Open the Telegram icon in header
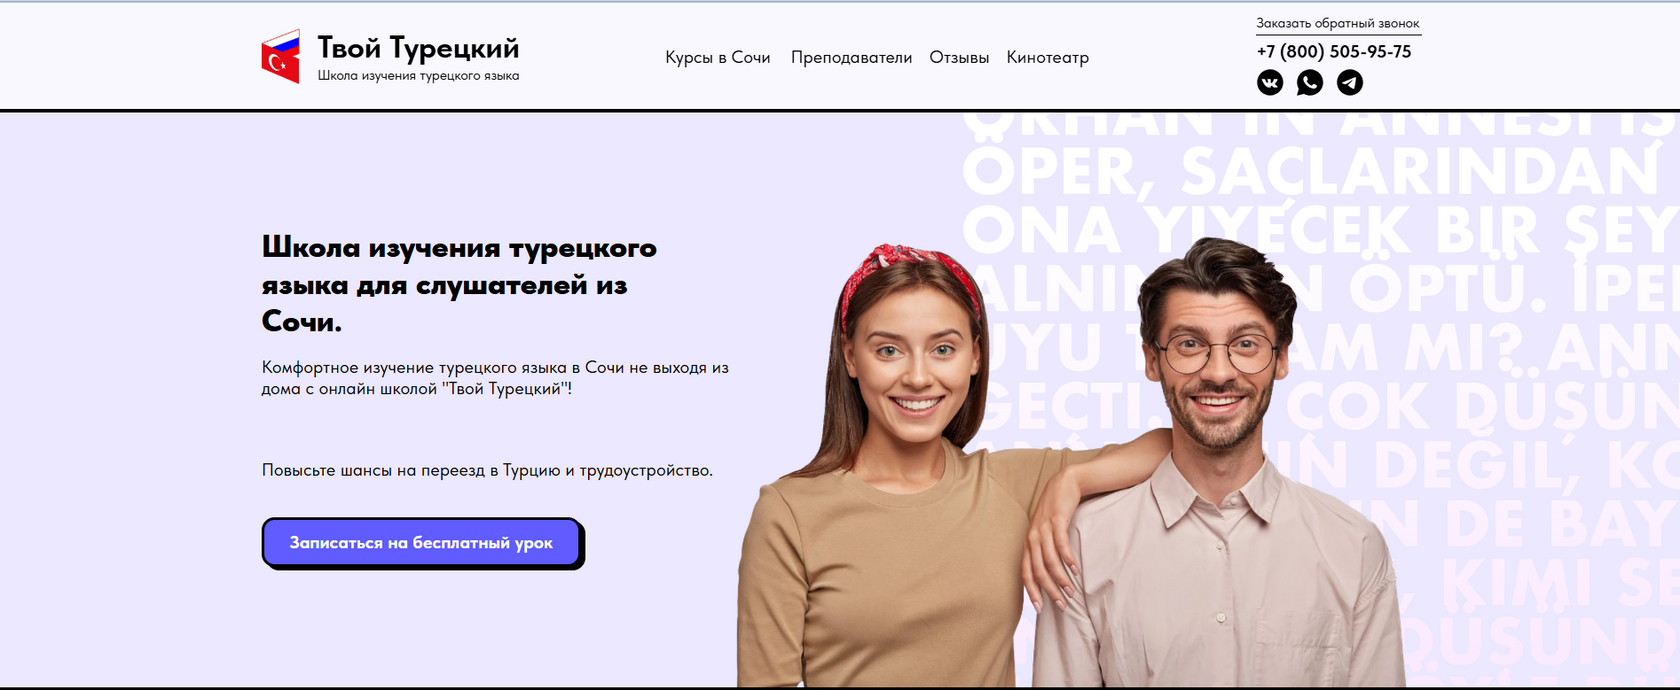Viewport: 1680px width, 690px height. (1350, 82)
